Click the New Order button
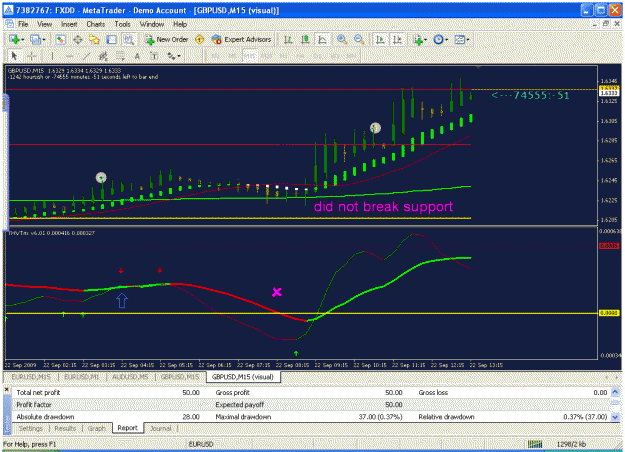The width and height of the screenshot is (625, 452). [167, 39]
